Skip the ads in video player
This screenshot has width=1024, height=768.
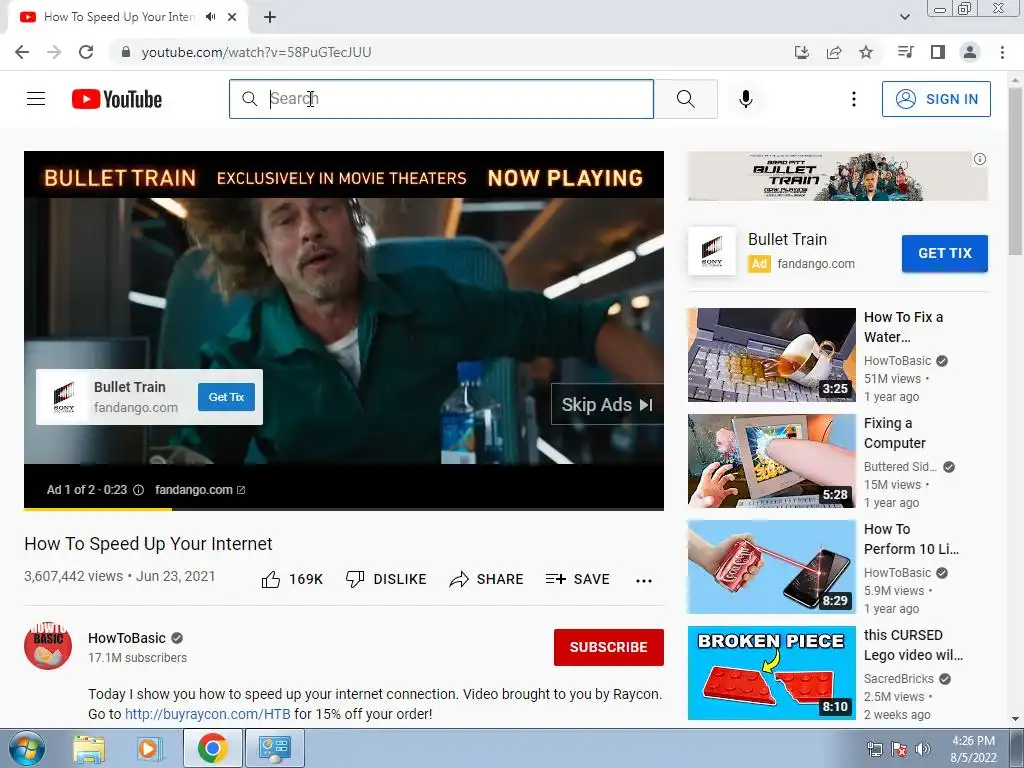[607, 404]
